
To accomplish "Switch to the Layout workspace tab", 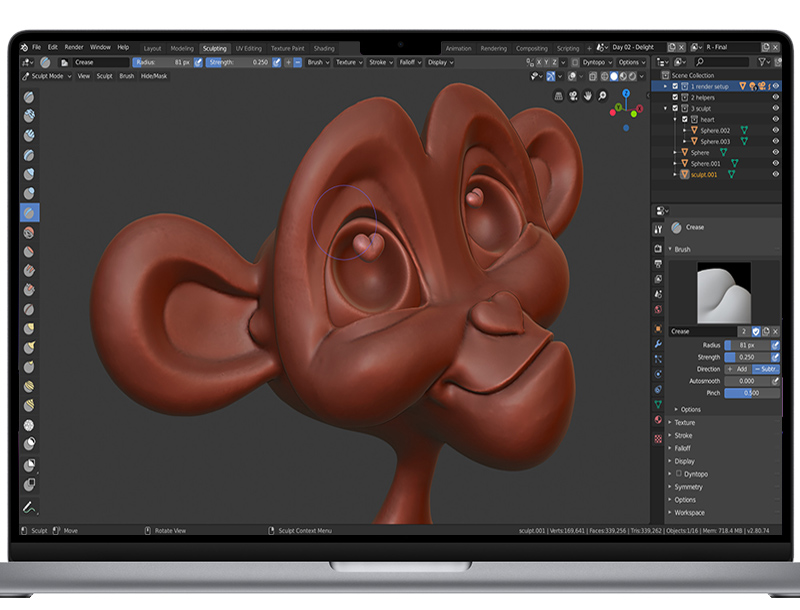I will point(152,48).
